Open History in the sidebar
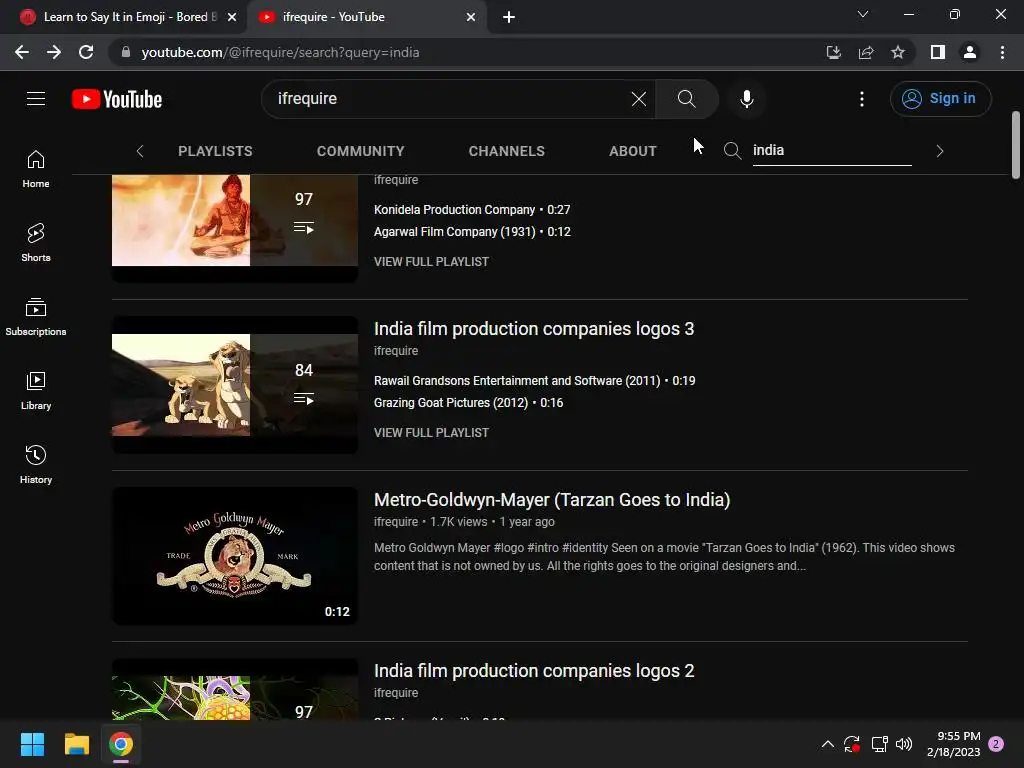Viewport: 1024px width, 768px height. tap(36, 464)
